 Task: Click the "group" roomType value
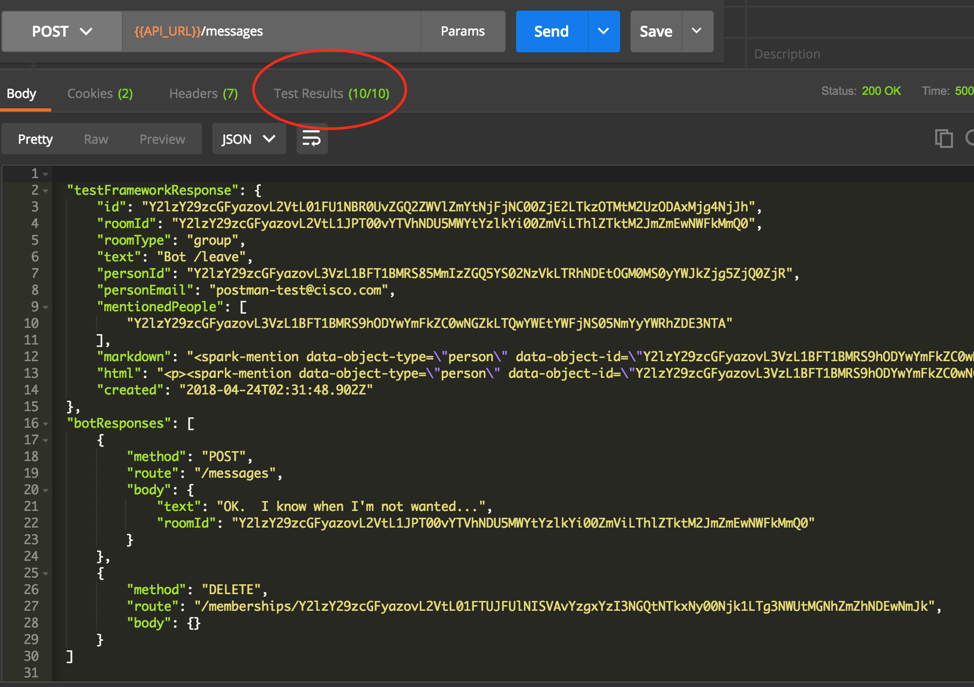(212, 240)
